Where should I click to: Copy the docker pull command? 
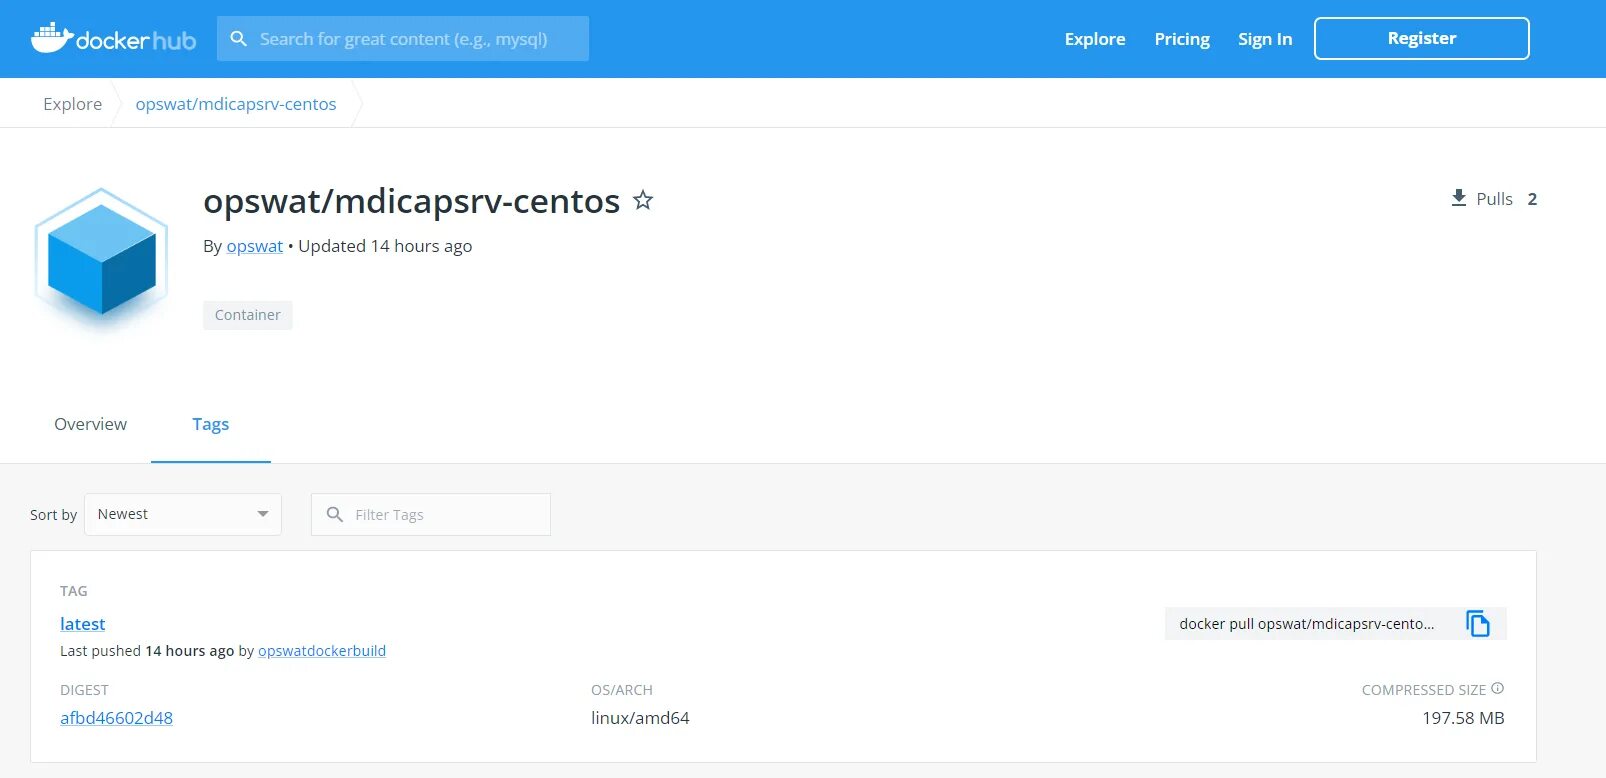(x=1478, y=624)
